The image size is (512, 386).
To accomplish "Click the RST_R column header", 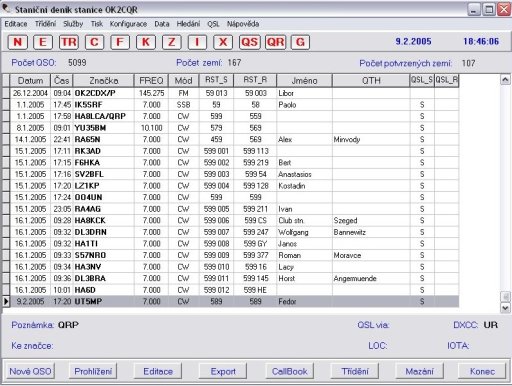I will (255, 81).
